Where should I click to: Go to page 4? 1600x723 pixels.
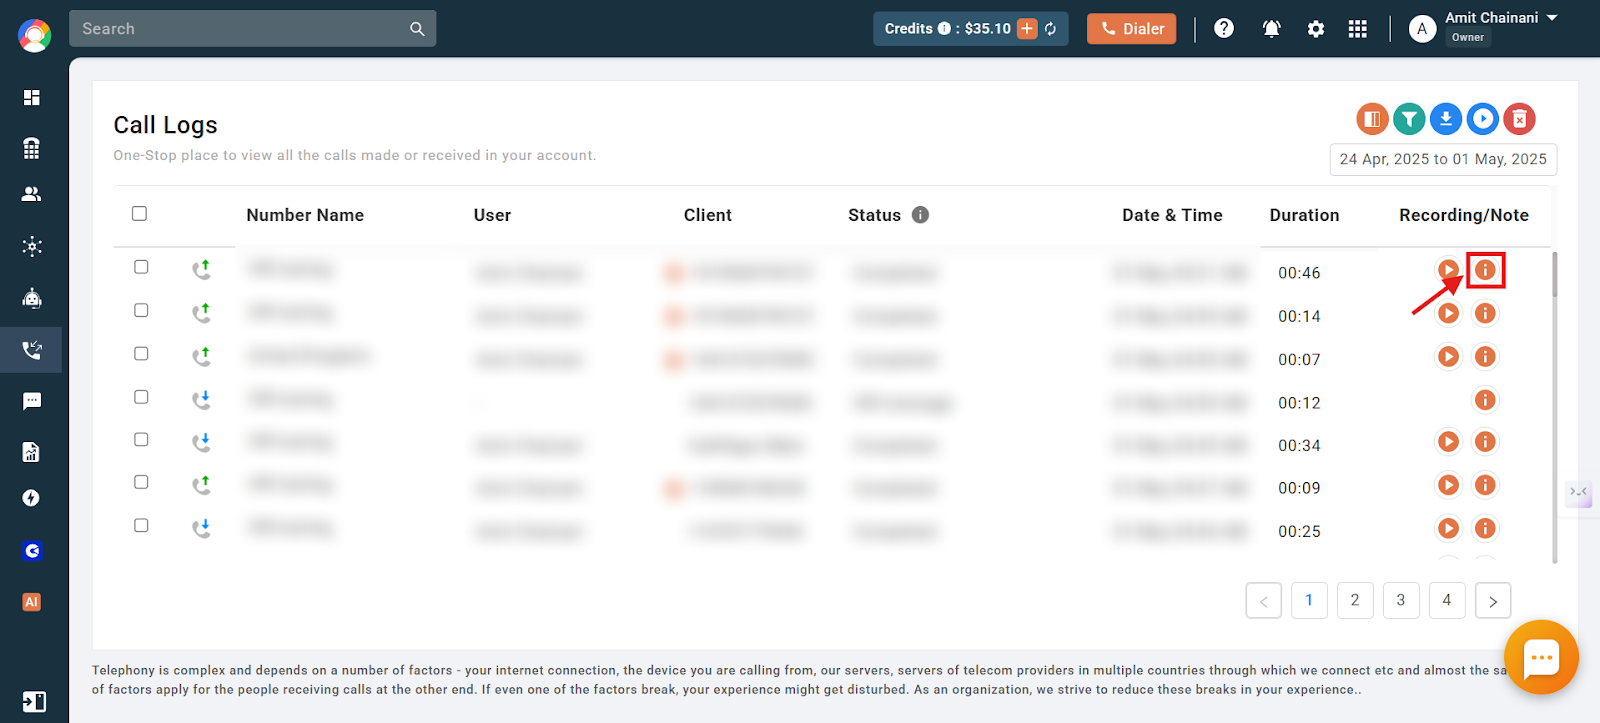pyautogui.click(x=1447, y=600)
